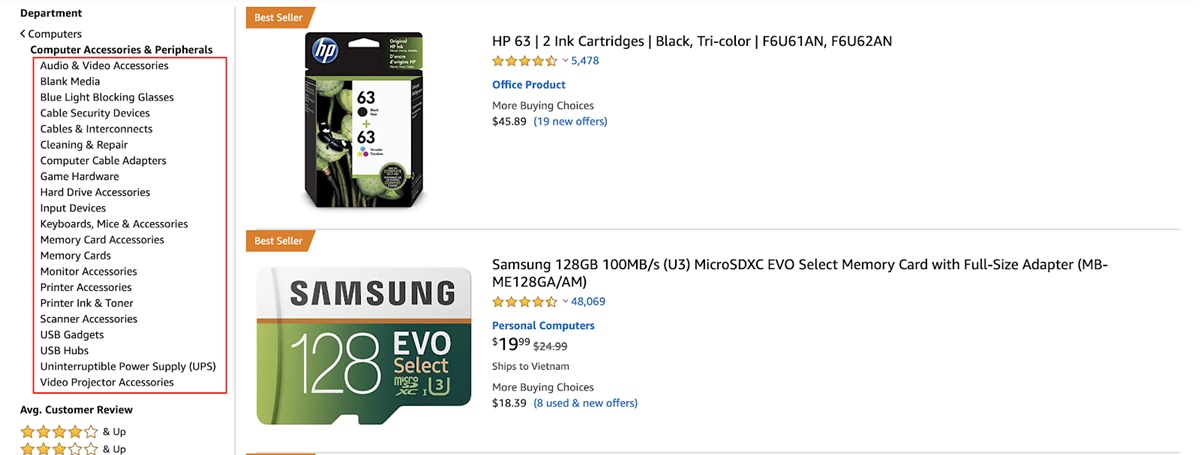
Task: Go back to Computers department chevron
Action: [23, 34]
